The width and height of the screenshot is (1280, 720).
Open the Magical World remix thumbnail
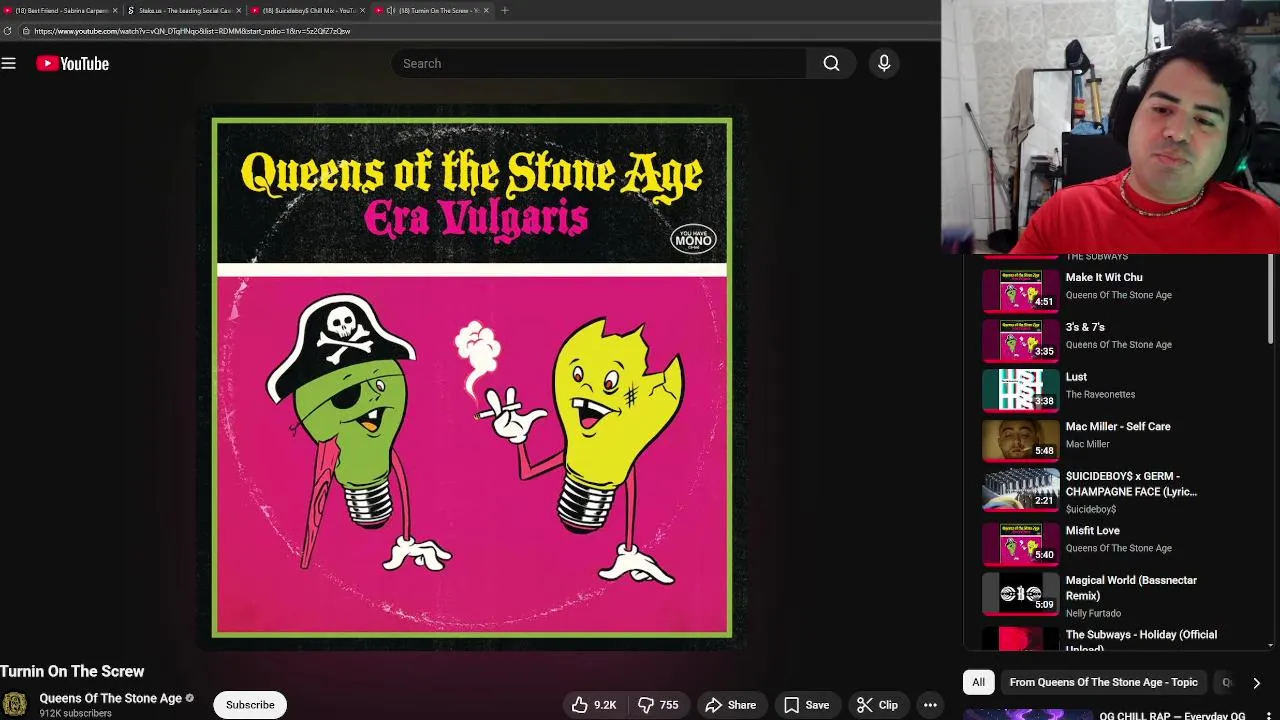click(1020, 593)
